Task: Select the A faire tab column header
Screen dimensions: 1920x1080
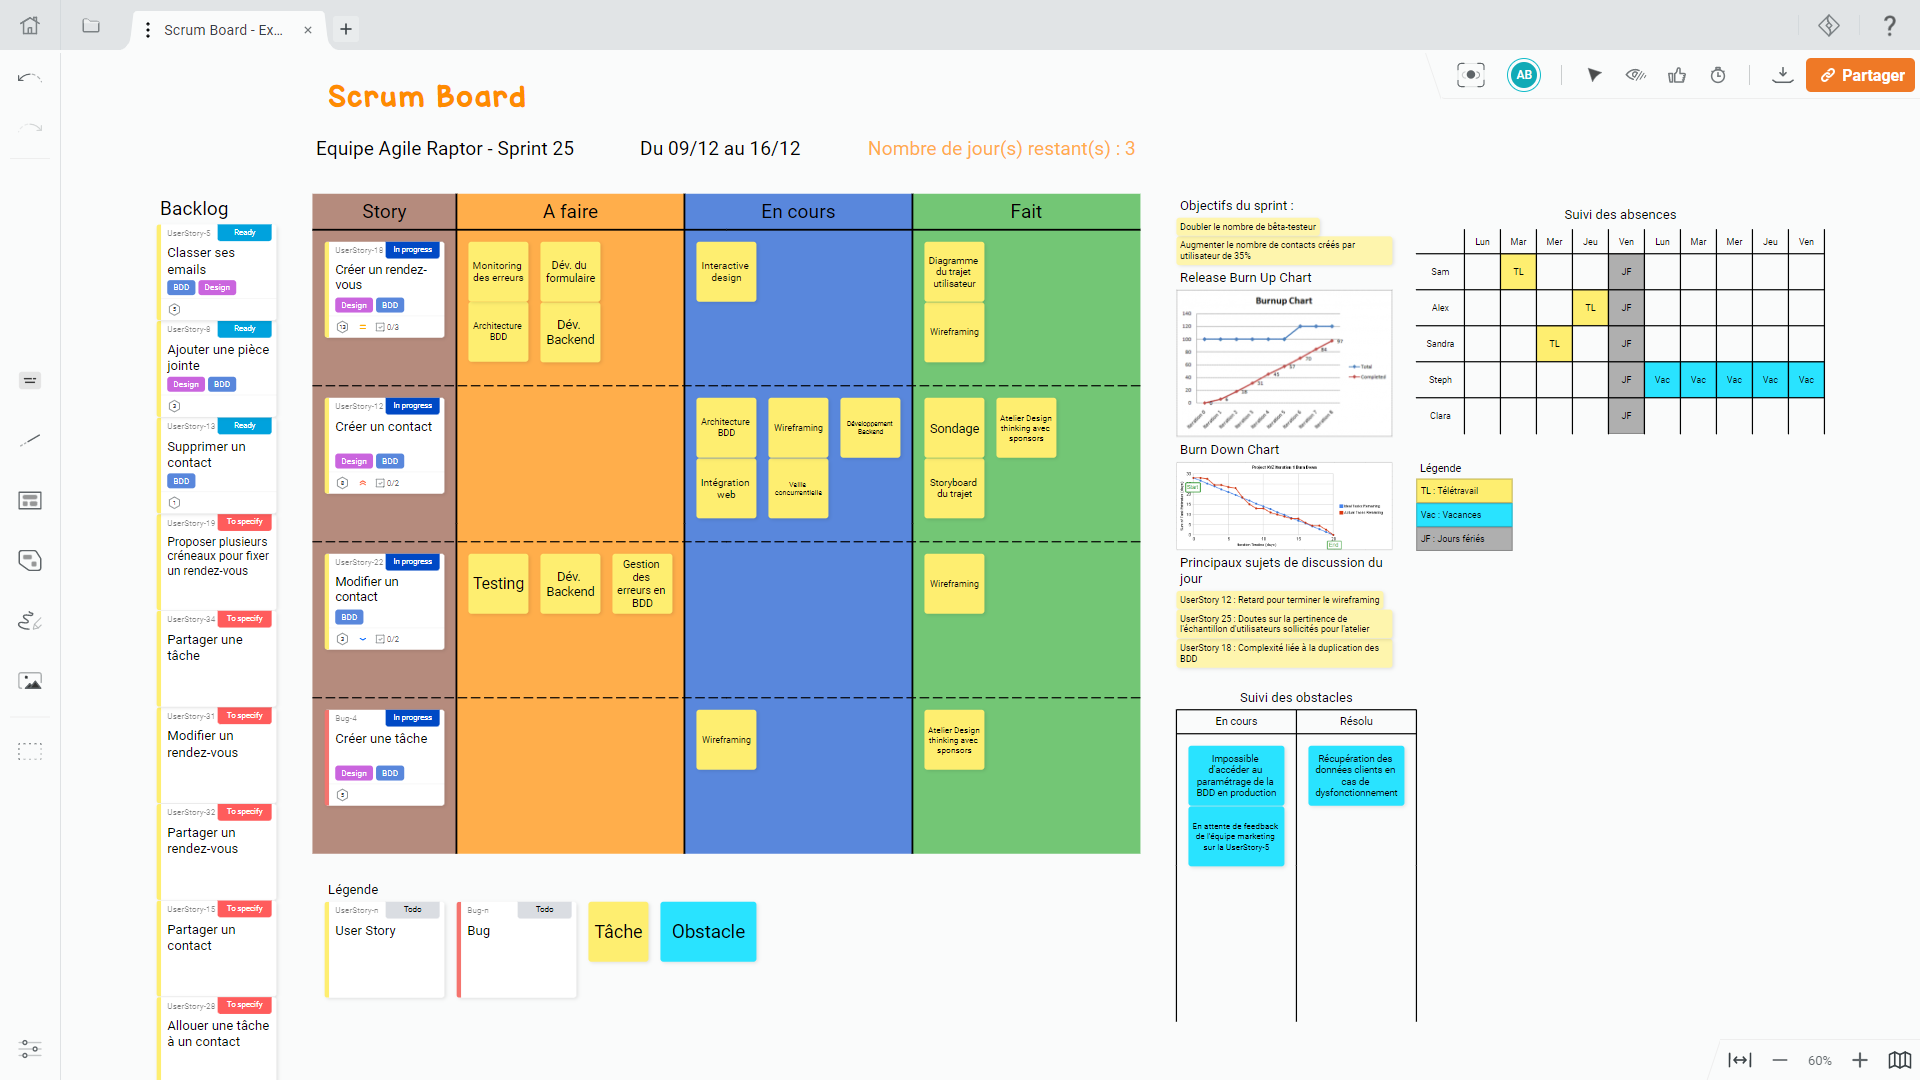Action: [570, 211]
